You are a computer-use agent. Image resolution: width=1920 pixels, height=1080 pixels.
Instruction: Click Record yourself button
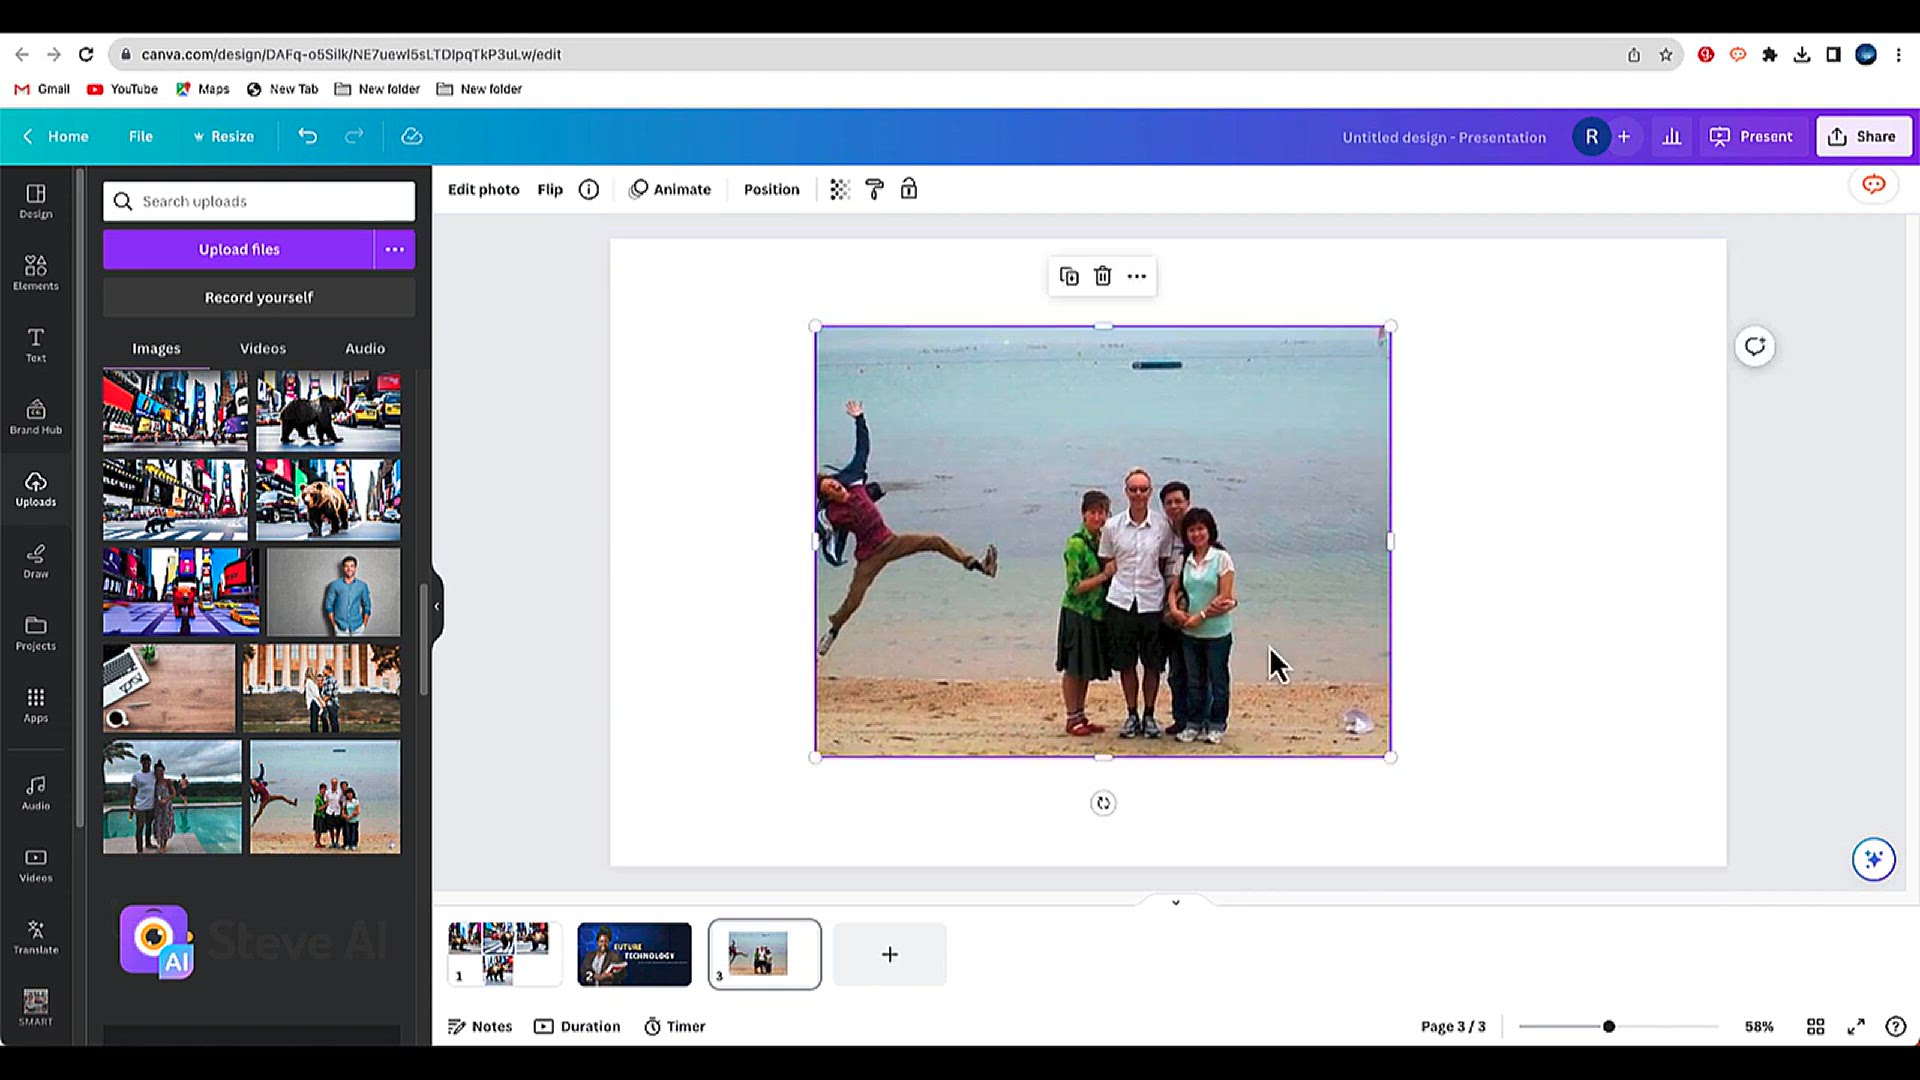click(x=259, y=297)
